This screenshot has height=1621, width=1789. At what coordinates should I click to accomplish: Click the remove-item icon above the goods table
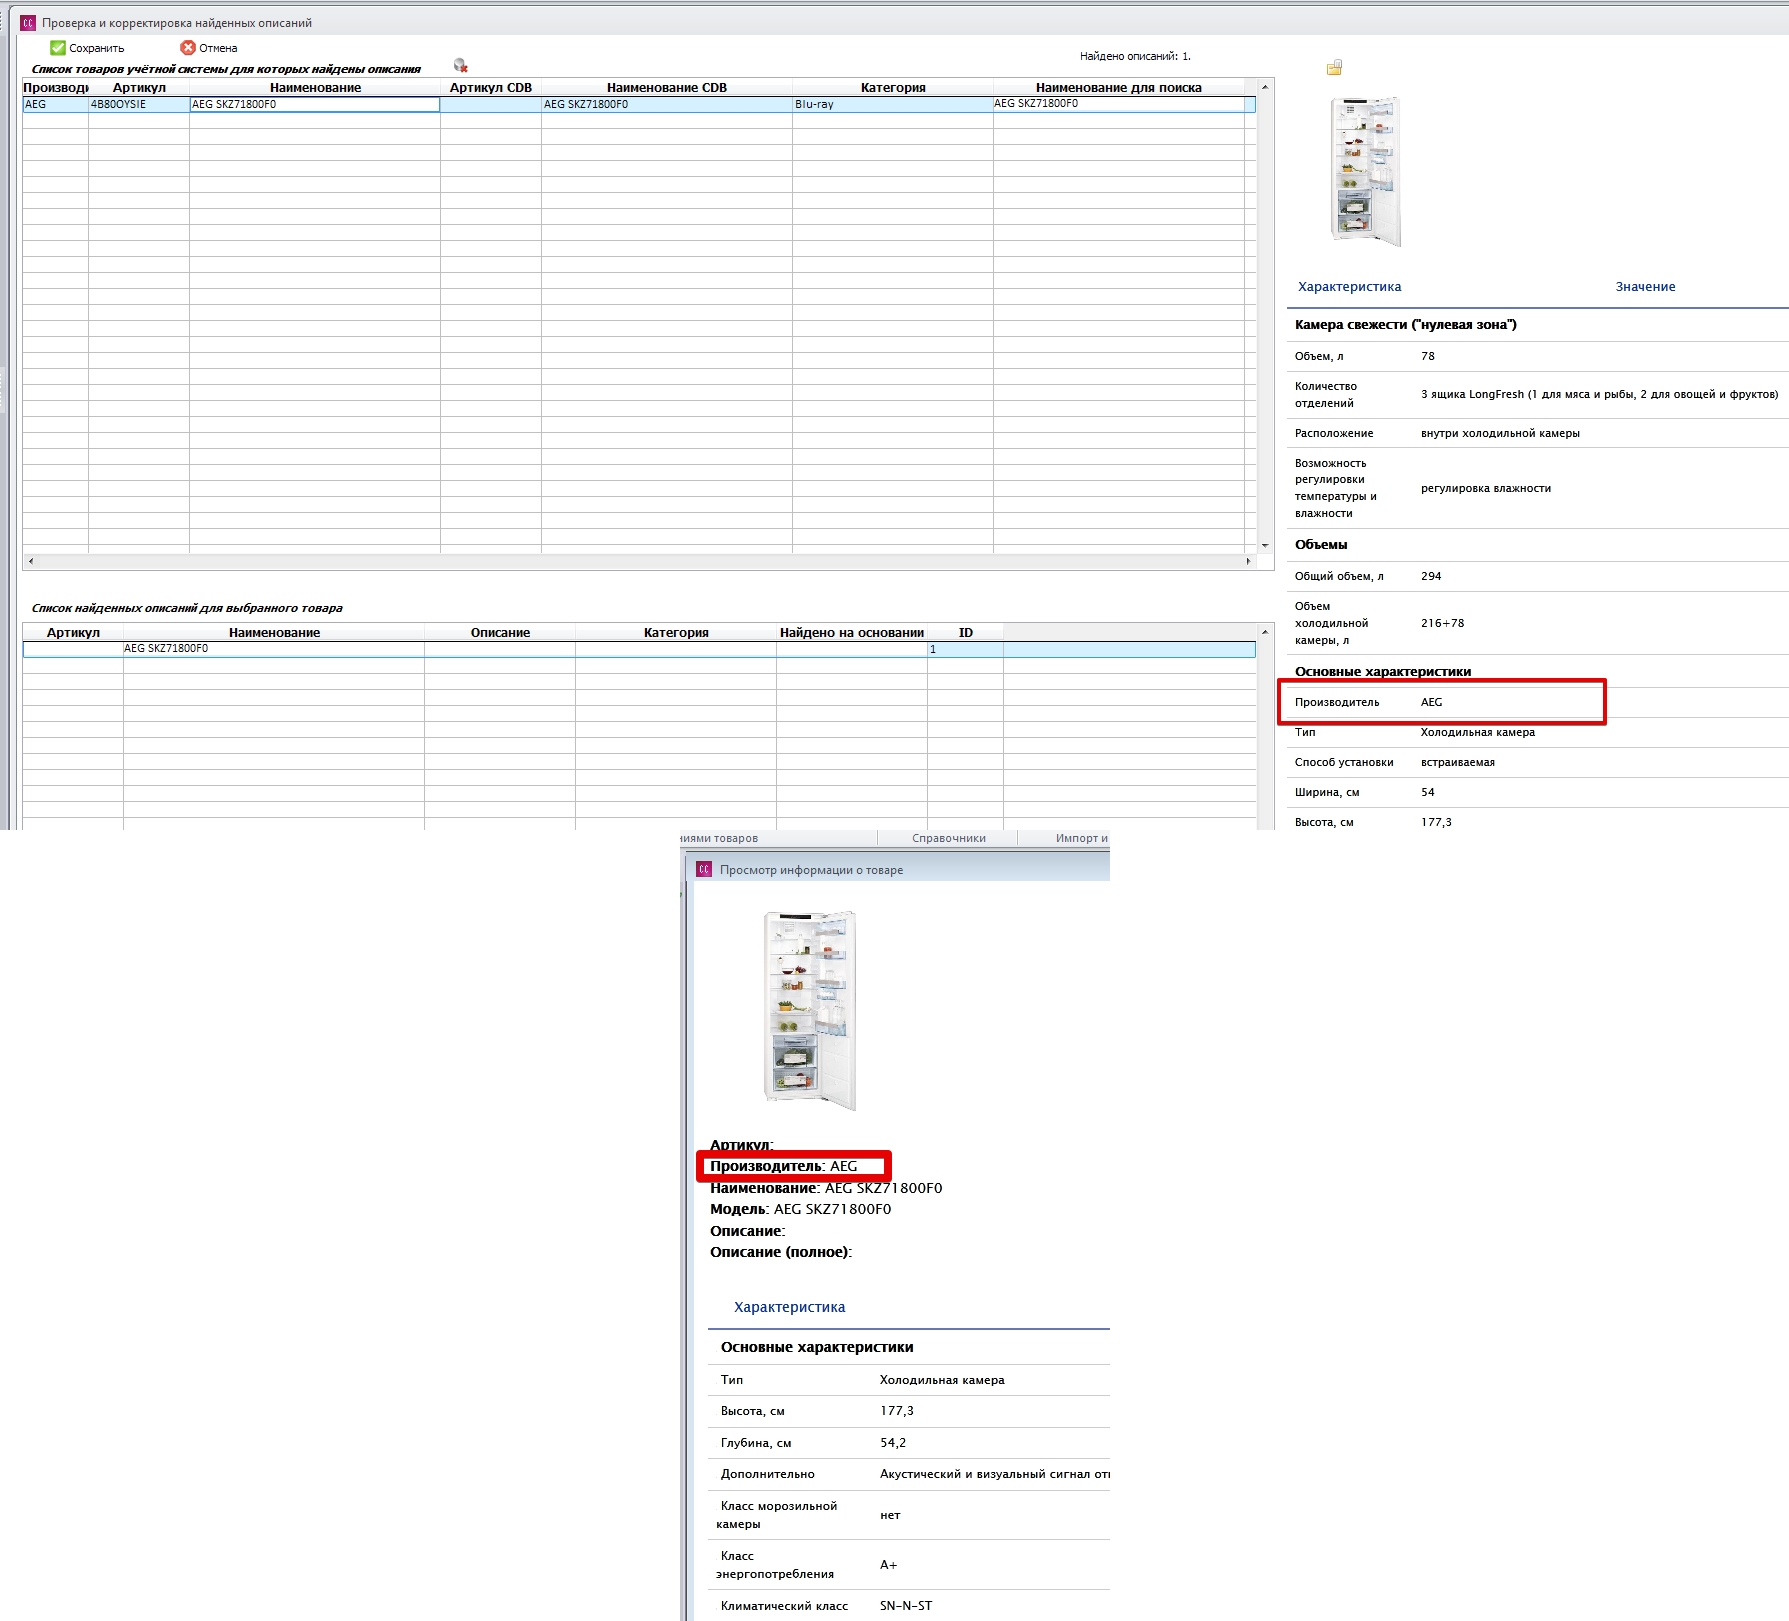[461, 65]
